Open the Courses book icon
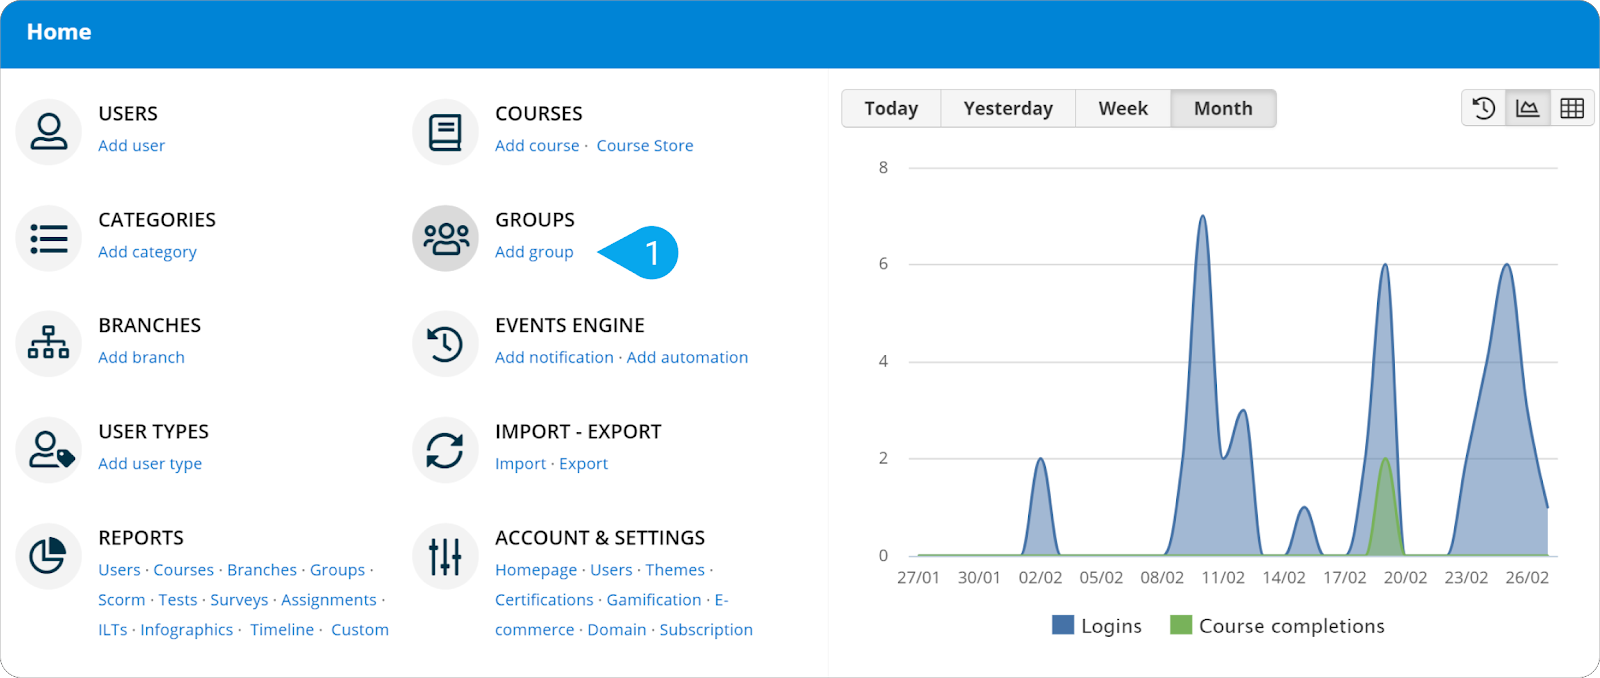 [x=445, y=132]
